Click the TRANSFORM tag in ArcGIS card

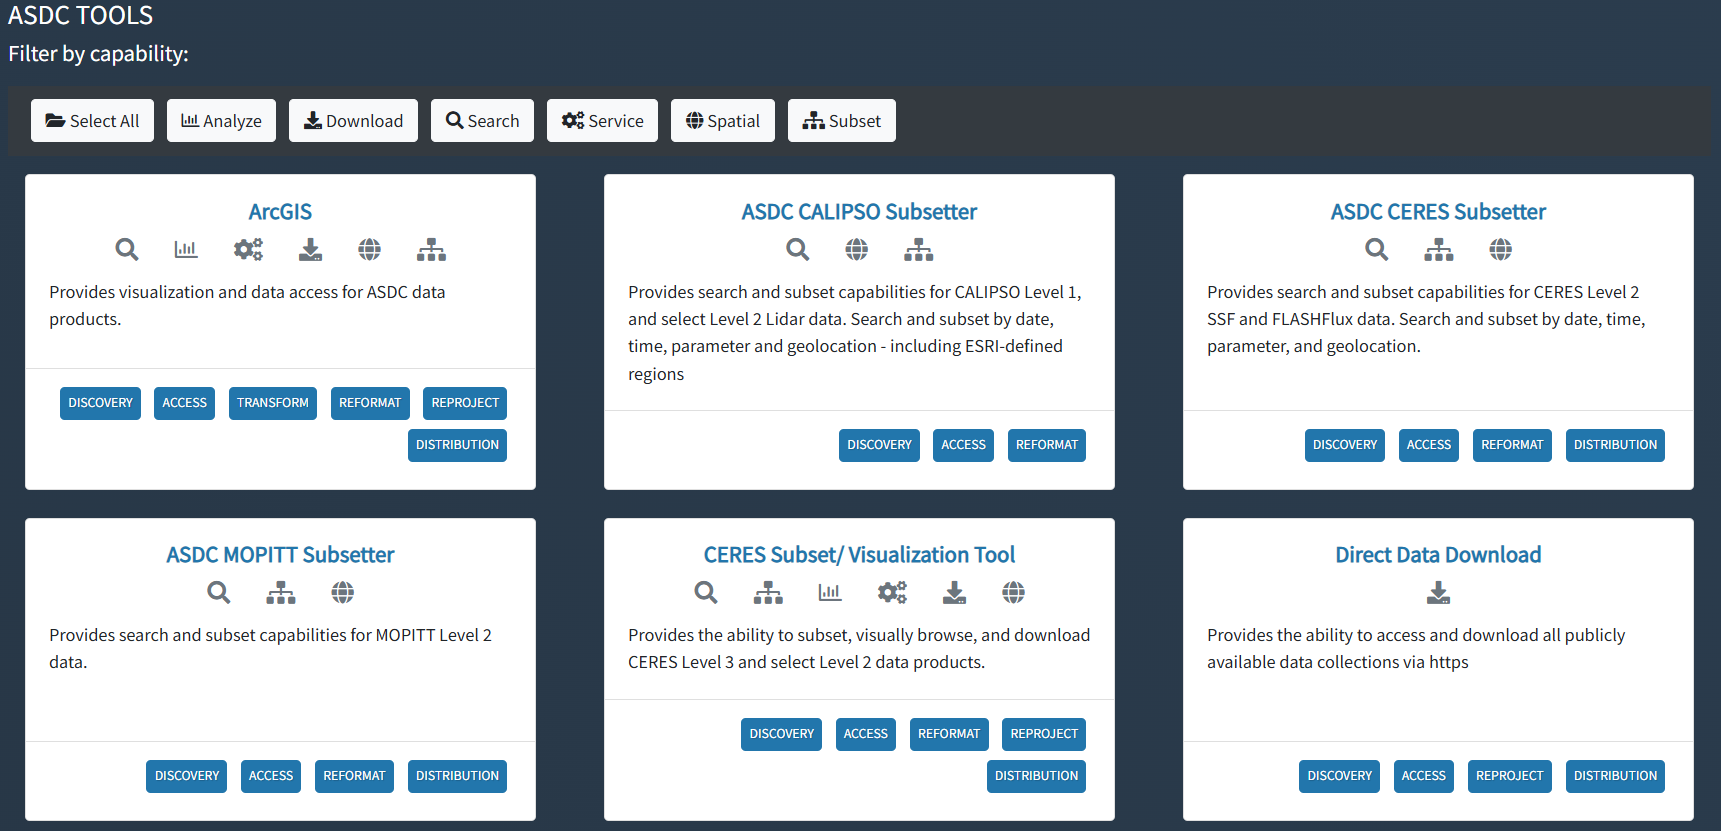pyautogui.click(x=273, y=403)
